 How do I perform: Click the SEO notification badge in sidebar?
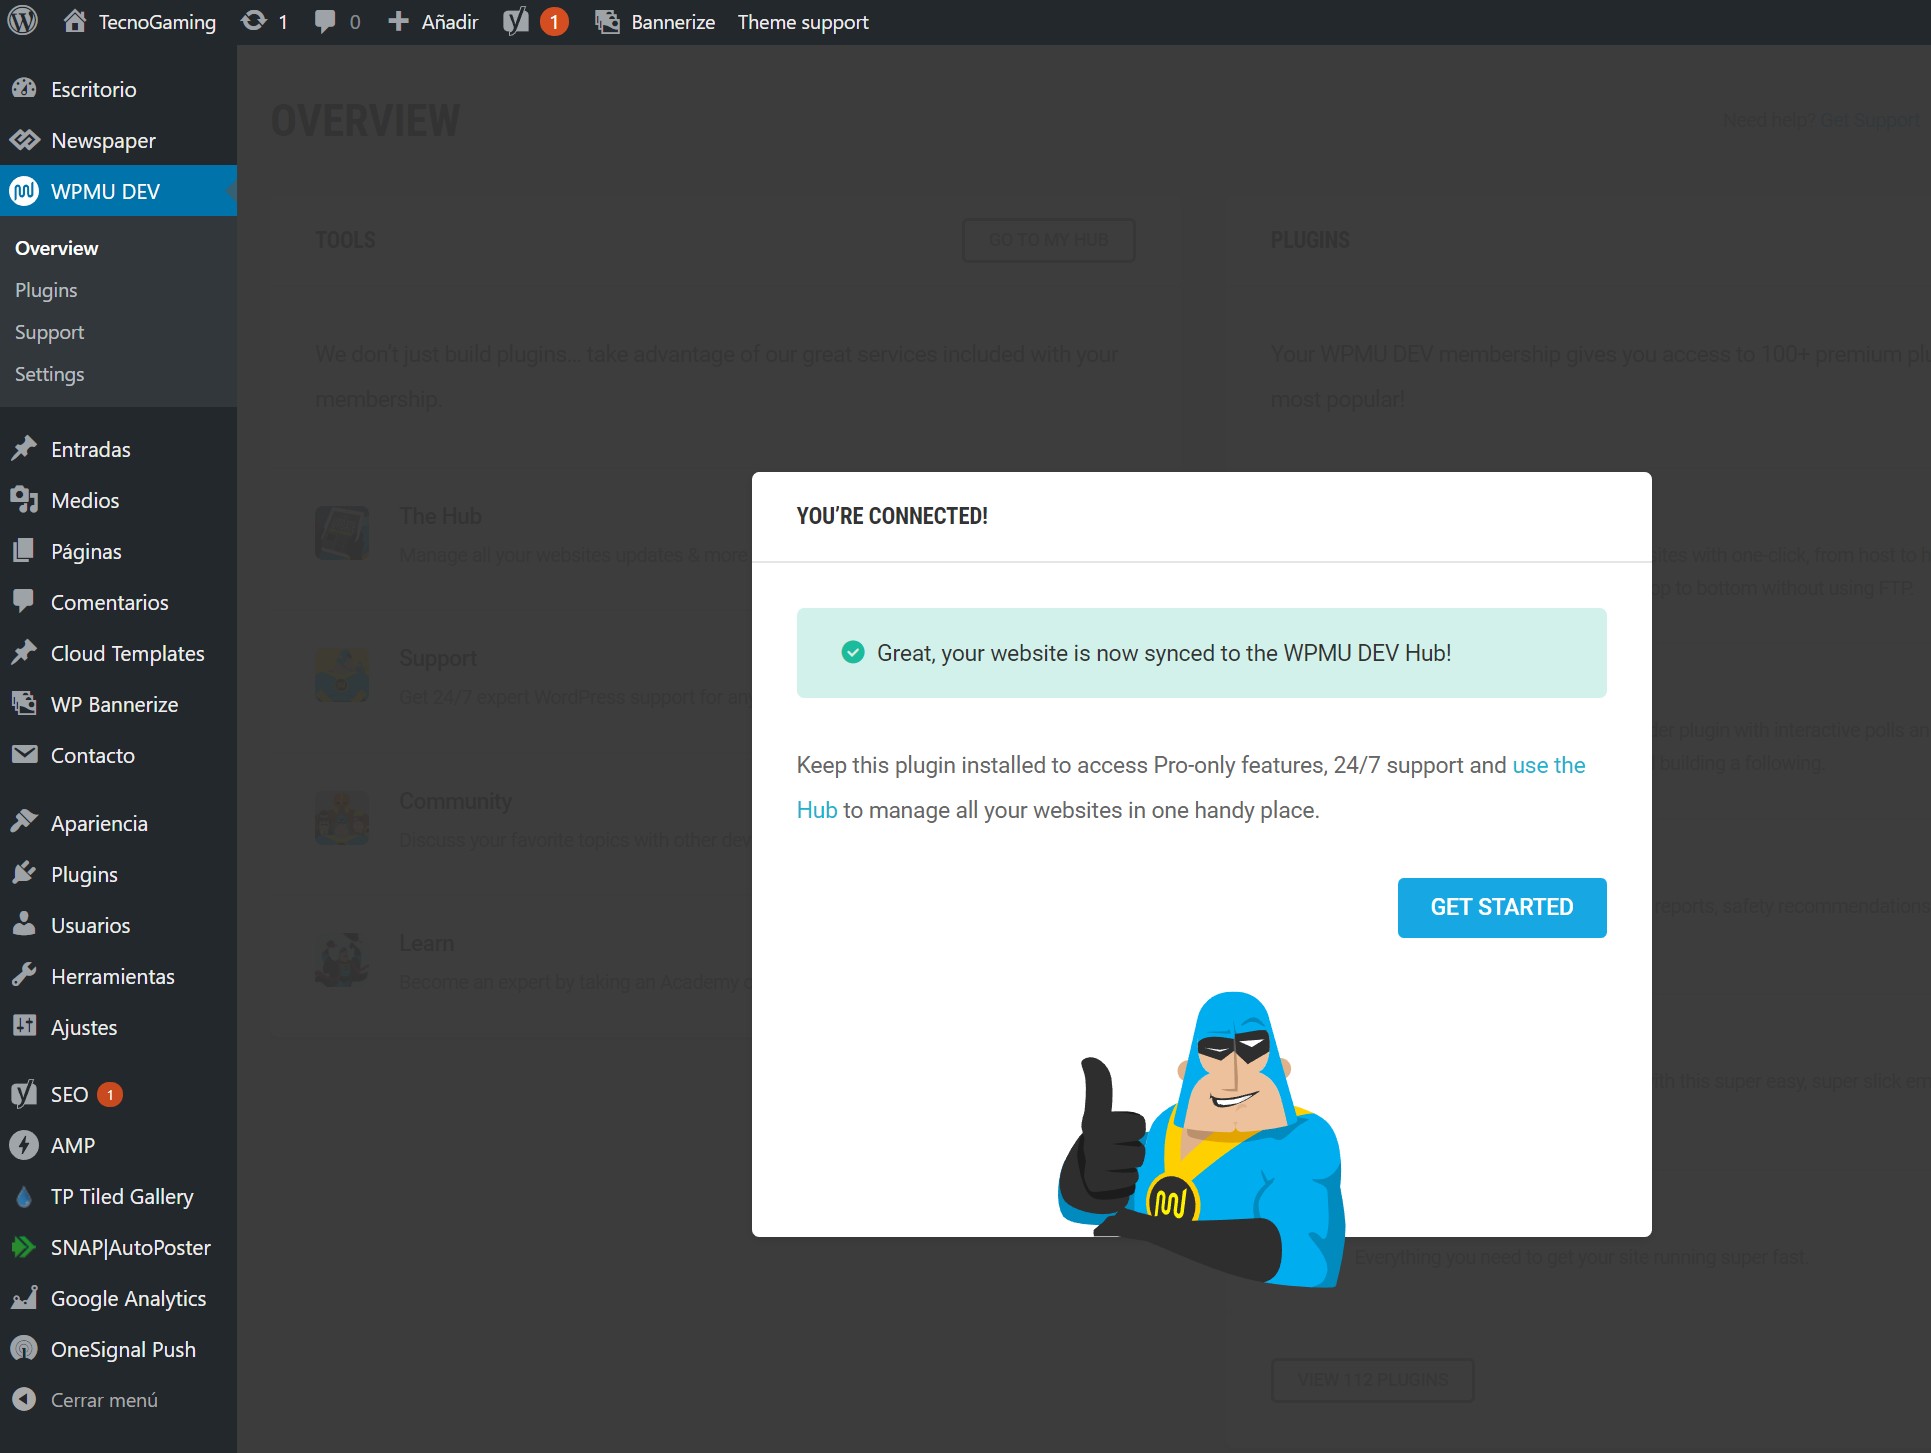point(110,1095)
